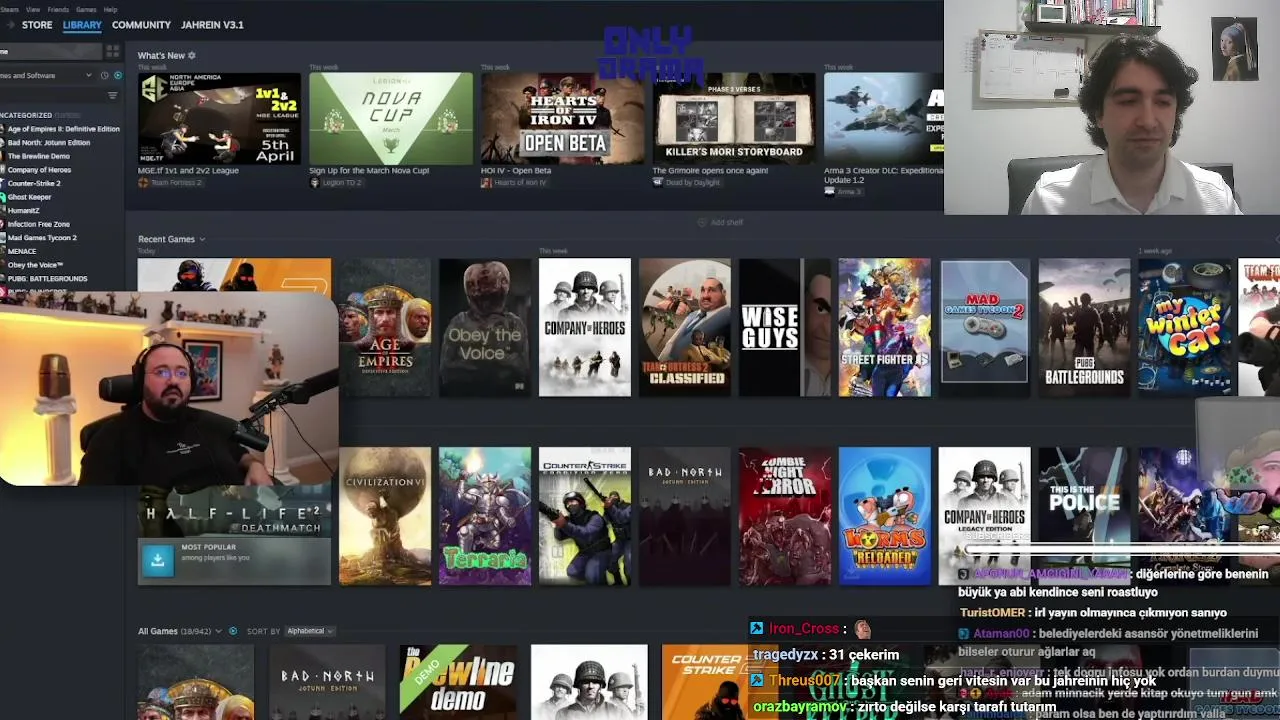The height and width of the screenshot is (720, 1280).
Task: Toggle All Games ready-to-play filter icon
Action: click(233, 631)
